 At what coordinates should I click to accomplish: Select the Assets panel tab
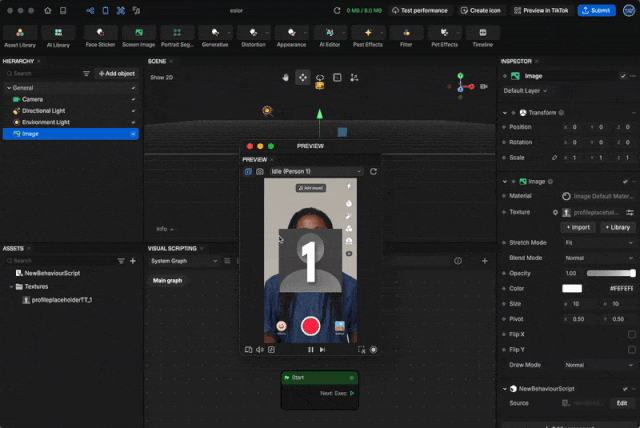point(13,248)
